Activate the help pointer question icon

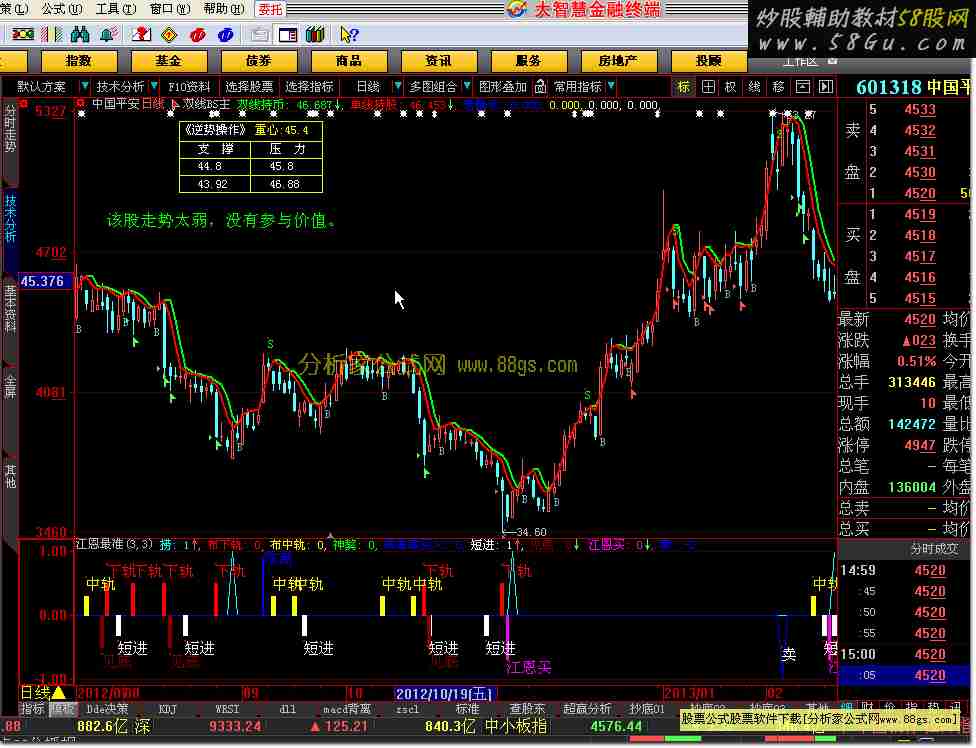pos(349,34)
